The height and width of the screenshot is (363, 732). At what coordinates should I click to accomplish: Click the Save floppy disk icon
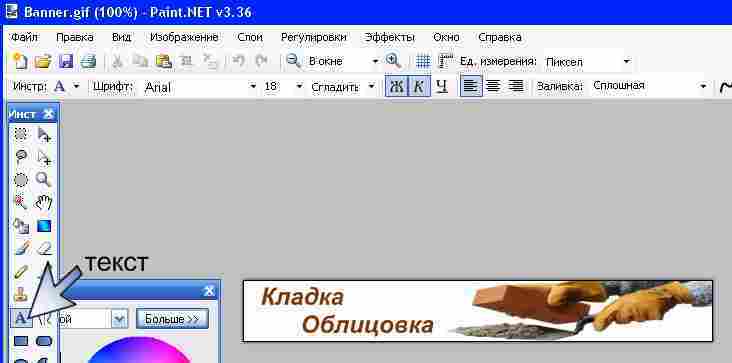[x=66, y=61]
